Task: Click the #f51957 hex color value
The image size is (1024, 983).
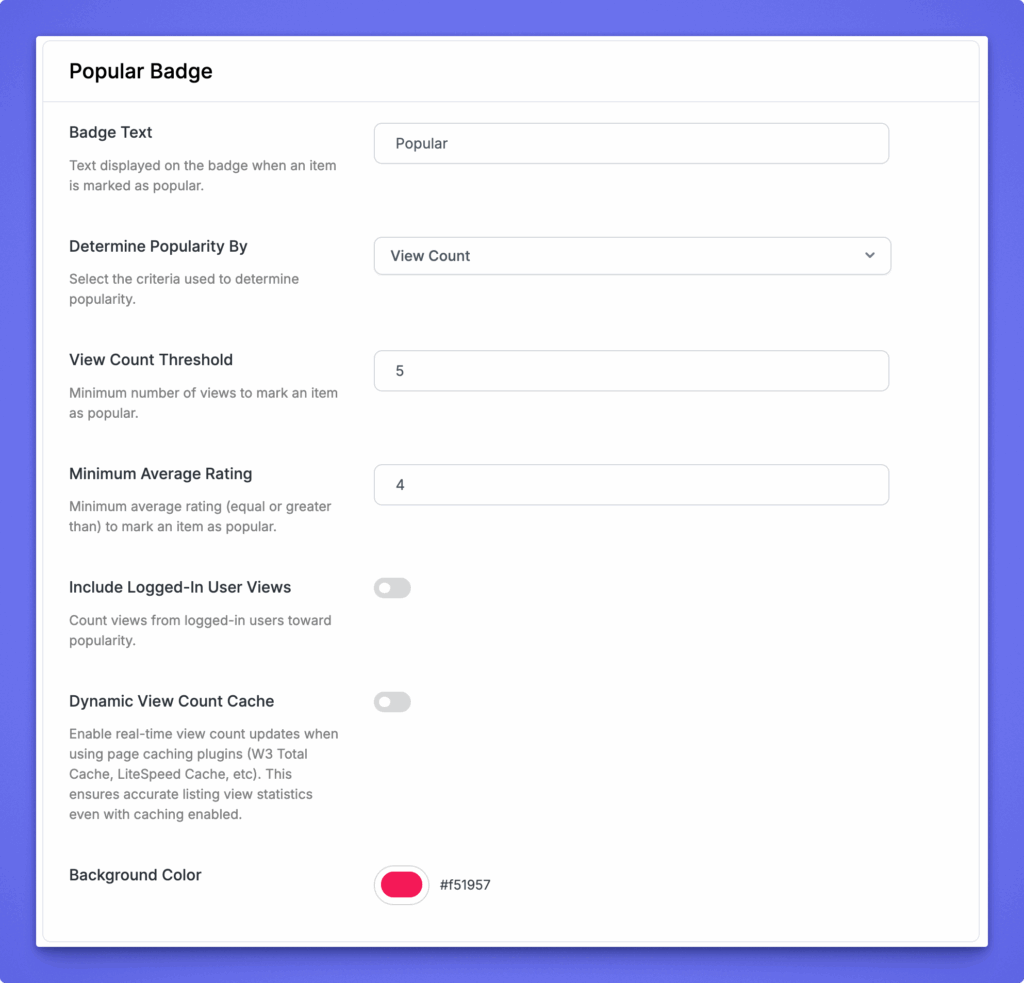Action: [x=465, y=885]
